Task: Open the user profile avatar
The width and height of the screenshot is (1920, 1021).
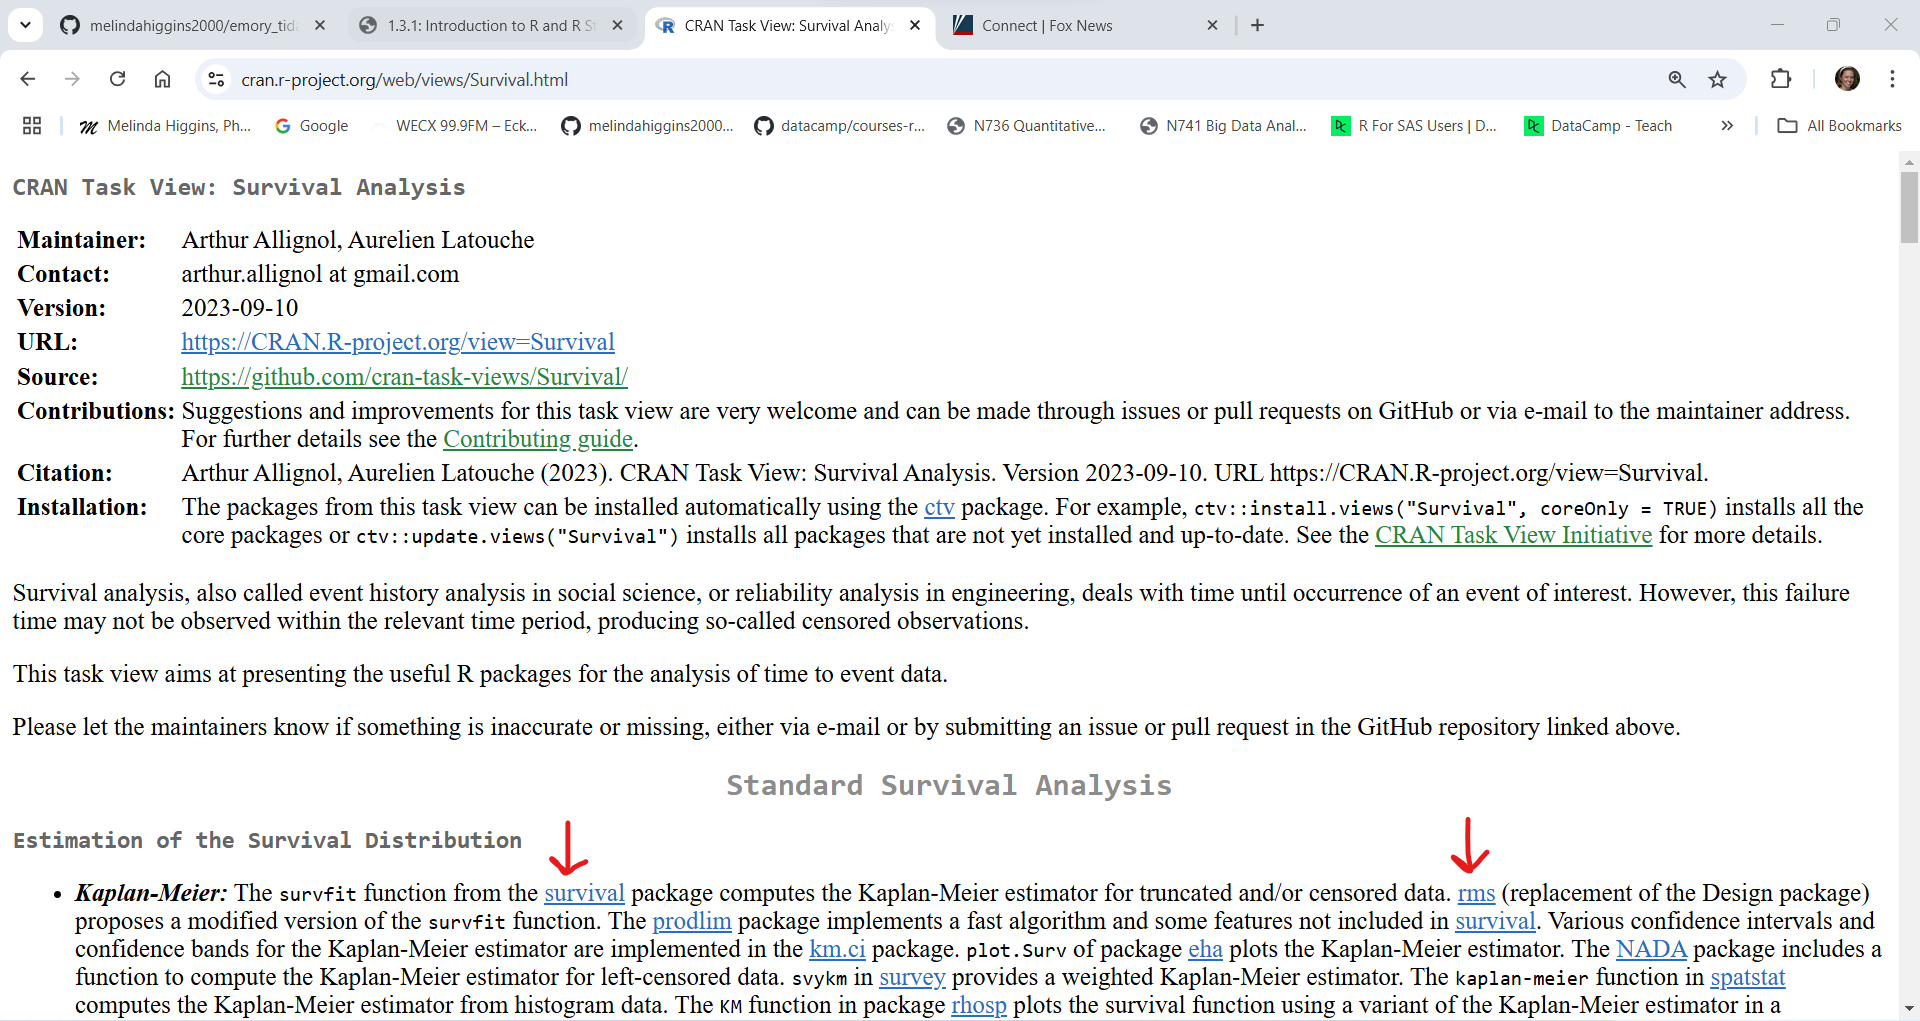Action: coord(1847,79)
